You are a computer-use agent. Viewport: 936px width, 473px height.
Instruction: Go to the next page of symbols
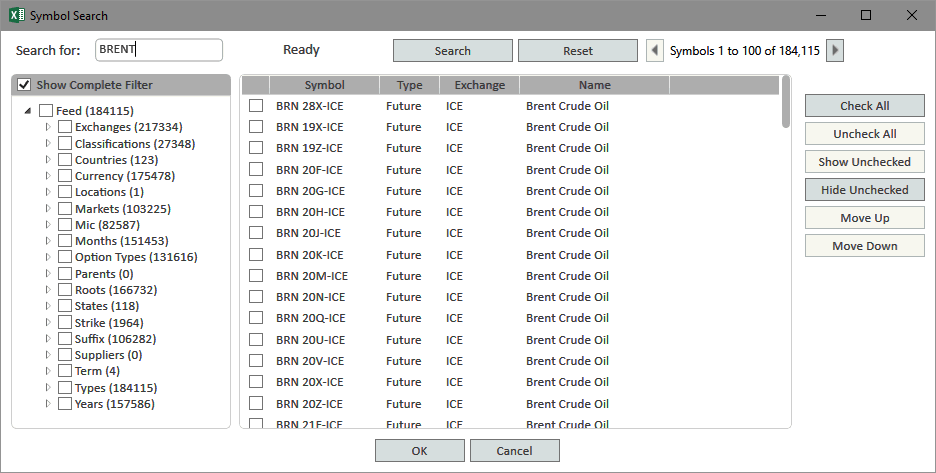tap(835, 51)
